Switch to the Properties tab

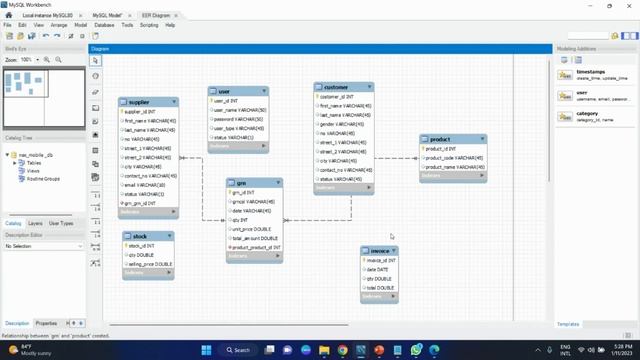46,323
